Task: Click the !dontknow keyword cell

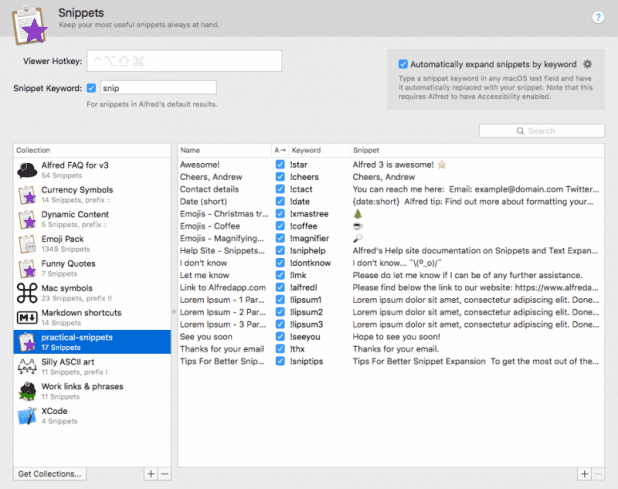Action: tap(310, 263)
